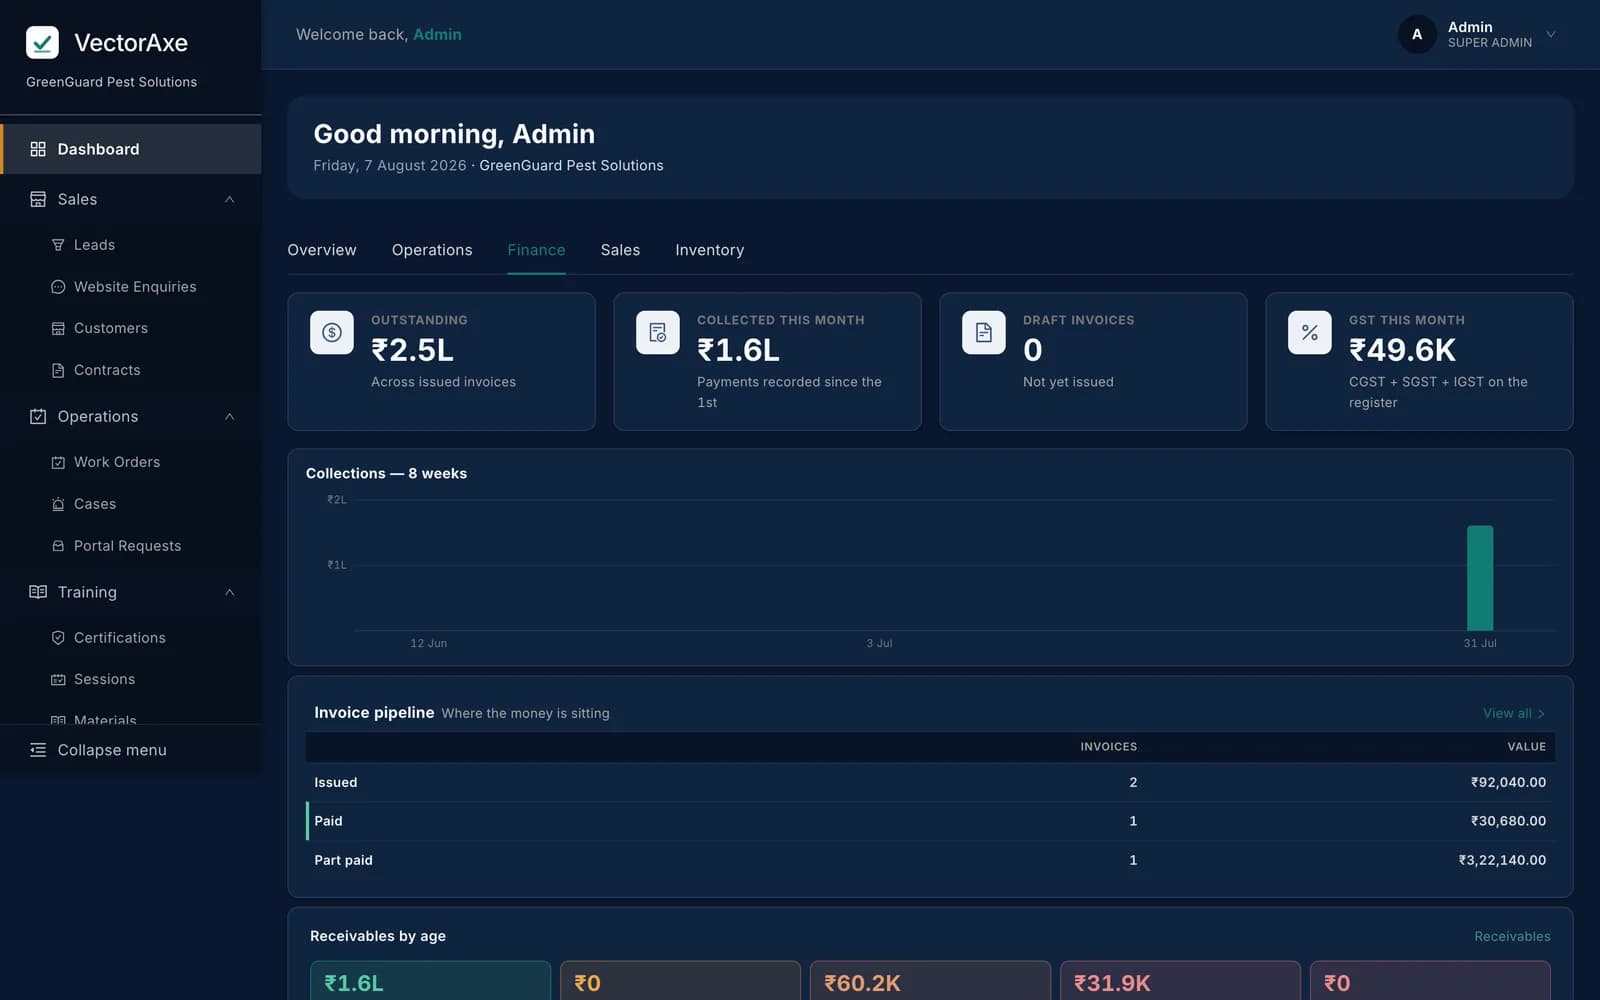Click the ₹49.6K GST amount
The width and height of the screenshot is (1600, 1000).
[1402, 350]
